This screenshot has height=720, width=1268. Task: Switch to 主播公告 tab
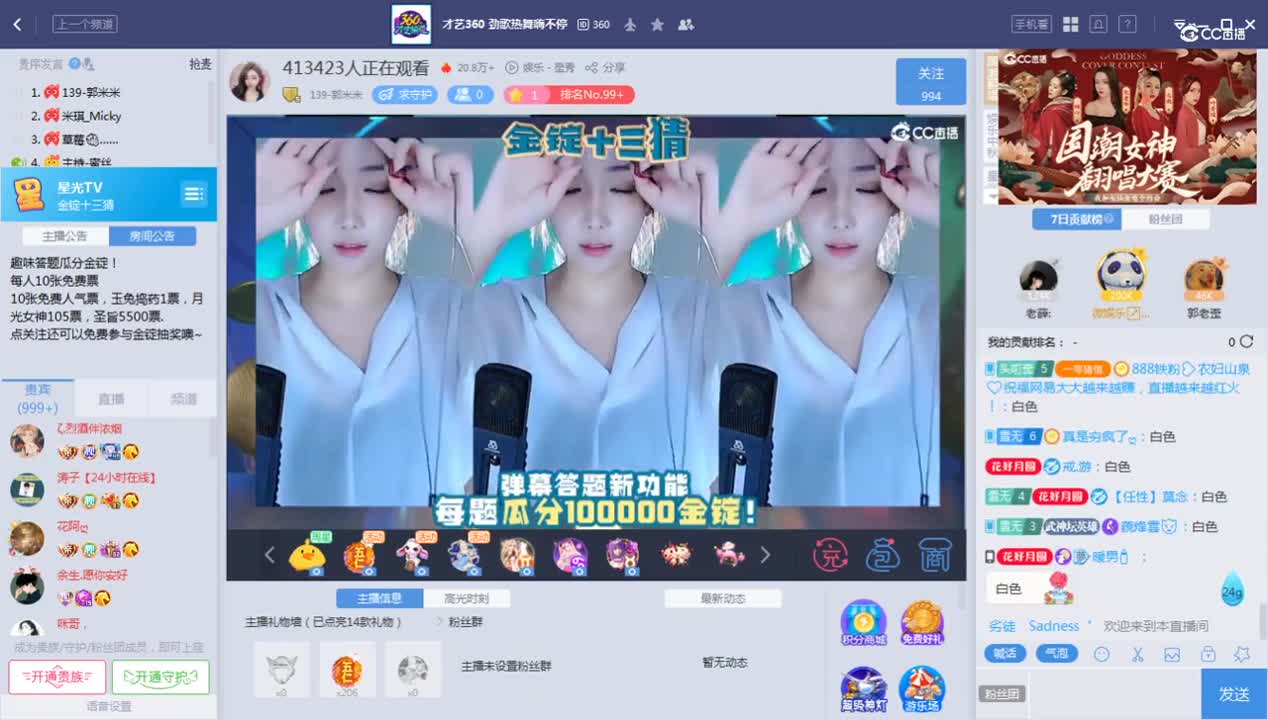[x=65, y=236]
